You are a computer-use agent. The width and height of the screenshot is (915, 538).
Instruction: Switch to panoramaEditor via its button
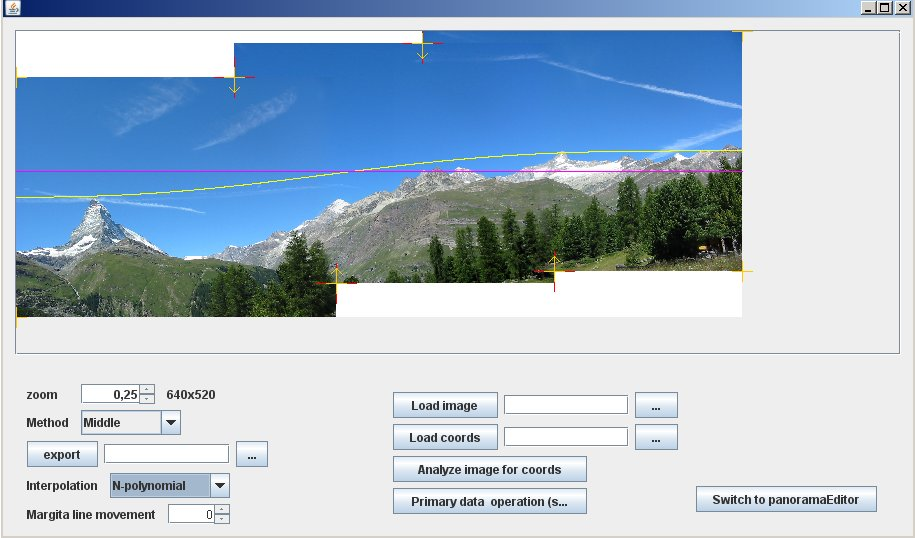click(x=786, y=499)
